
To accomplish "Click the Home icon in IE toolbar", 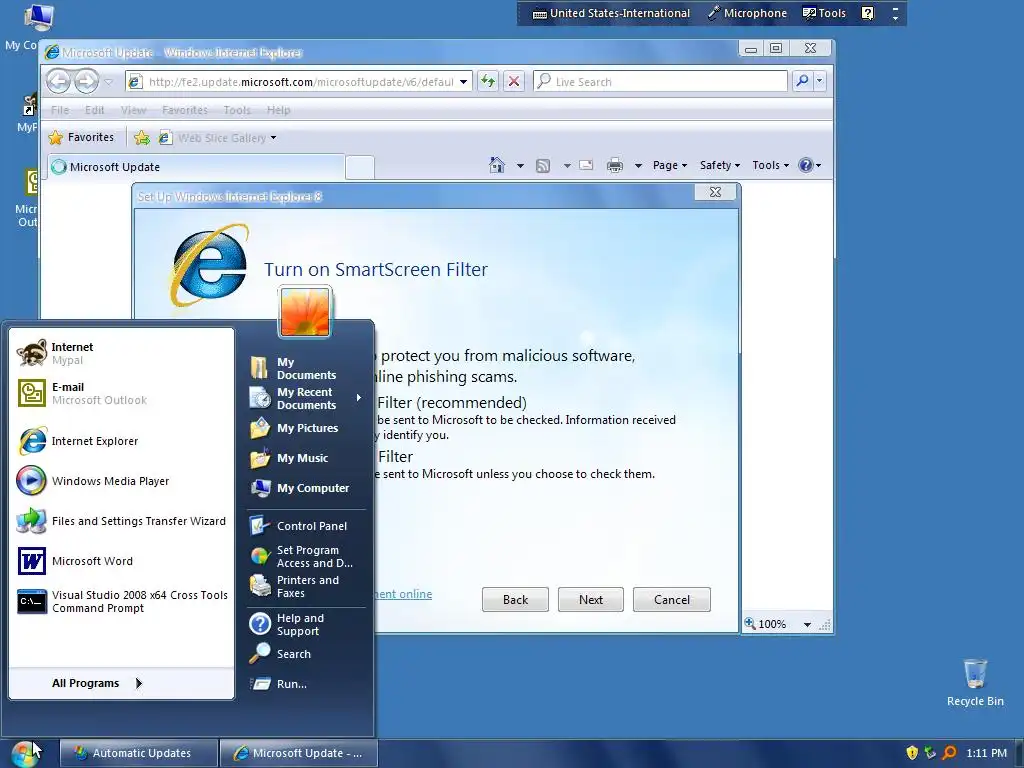I will [497, 165].
